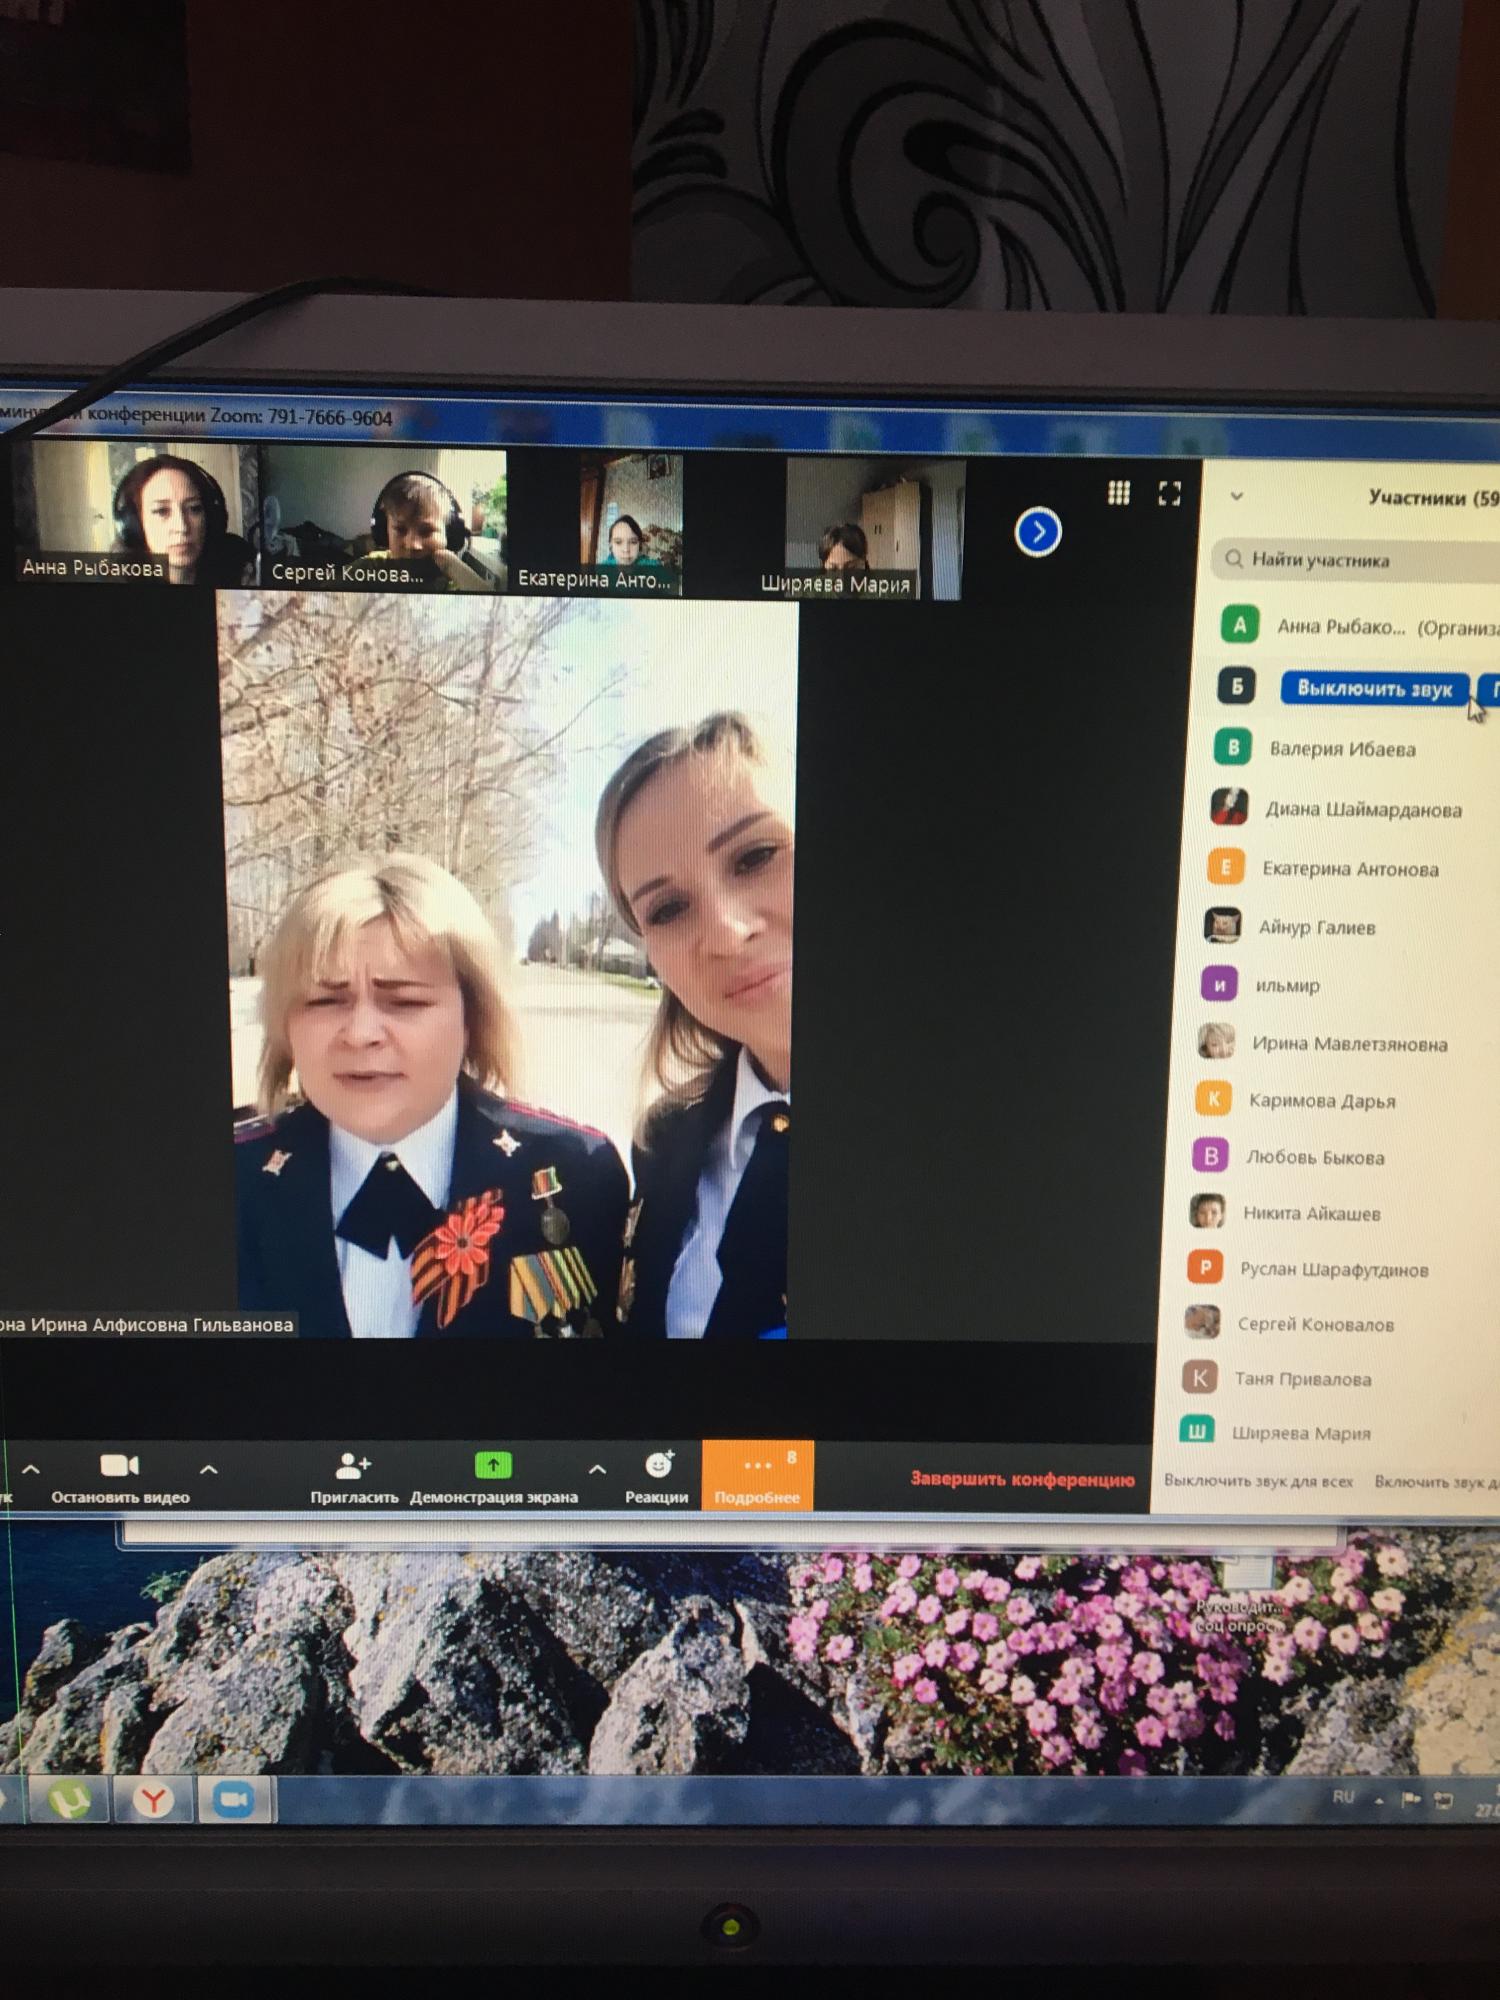Viewport: 1500px width, 2000px height.
Task: Click End Meeting (Завершить конференцию)
Action: (1022, 1479)
